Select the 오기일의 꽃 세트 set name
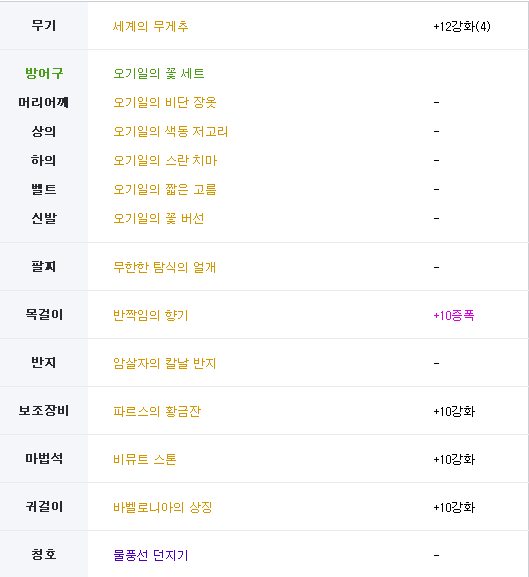This screenshot has height=577, width=529. [x=159, y=73]
